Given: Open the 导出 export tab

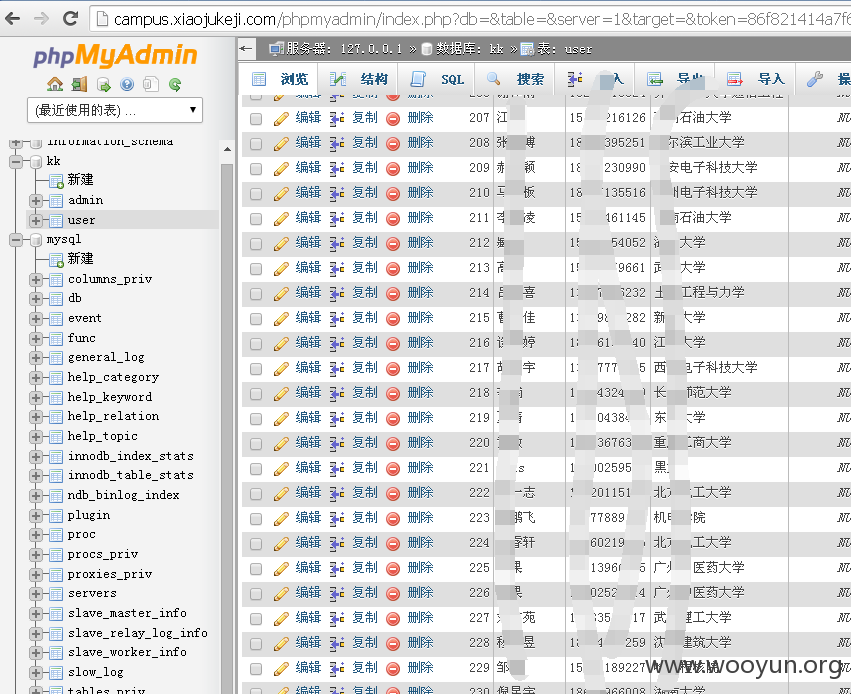Looking at the screenshot, I should click(676, 79).
